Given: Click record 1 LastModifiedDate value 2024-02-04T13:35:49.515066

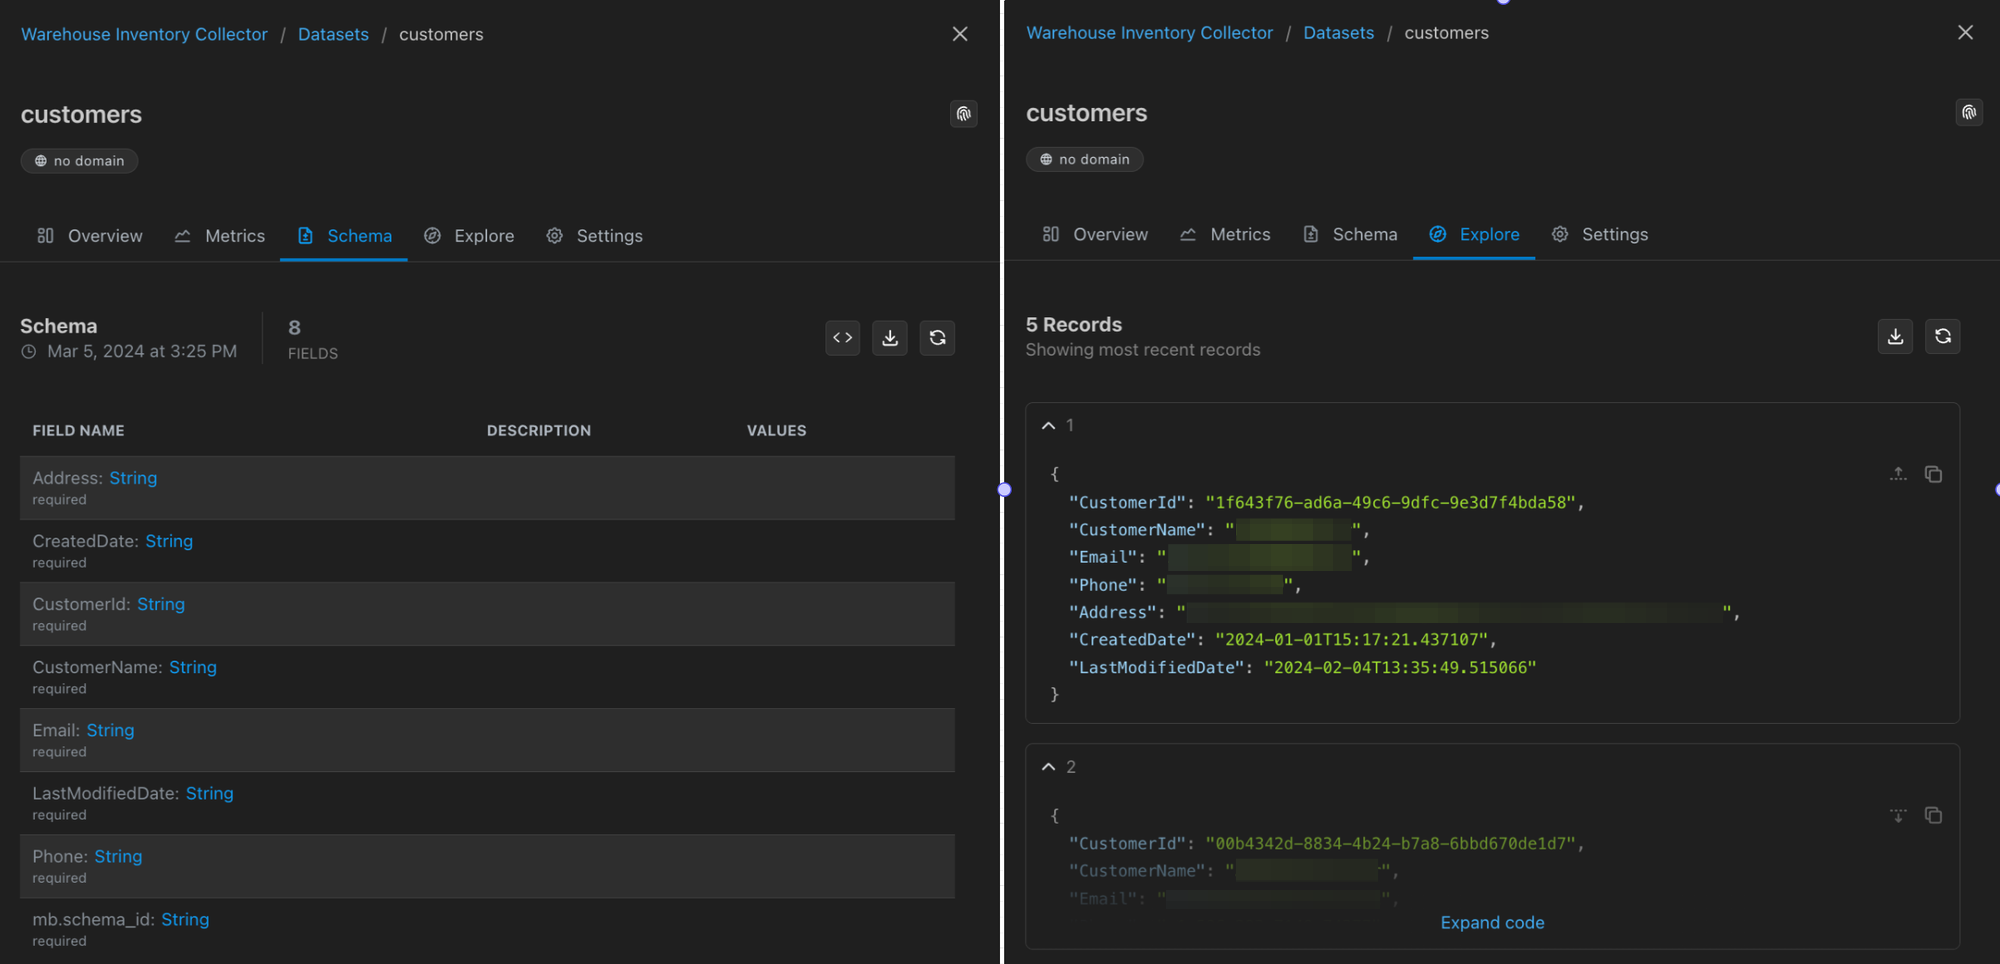Looking at the screenshot, I should [1400, 668].
